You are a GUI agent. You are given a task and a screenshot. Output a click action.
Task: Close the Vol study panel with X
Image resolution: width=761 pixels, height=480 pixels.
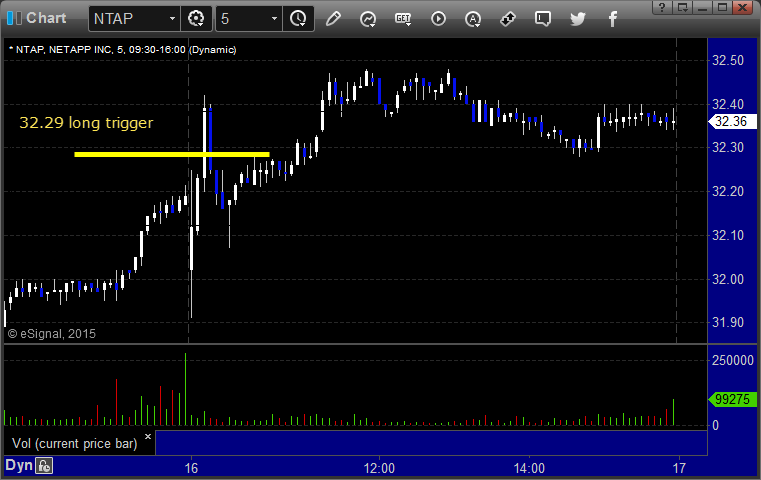coord(148,436)
